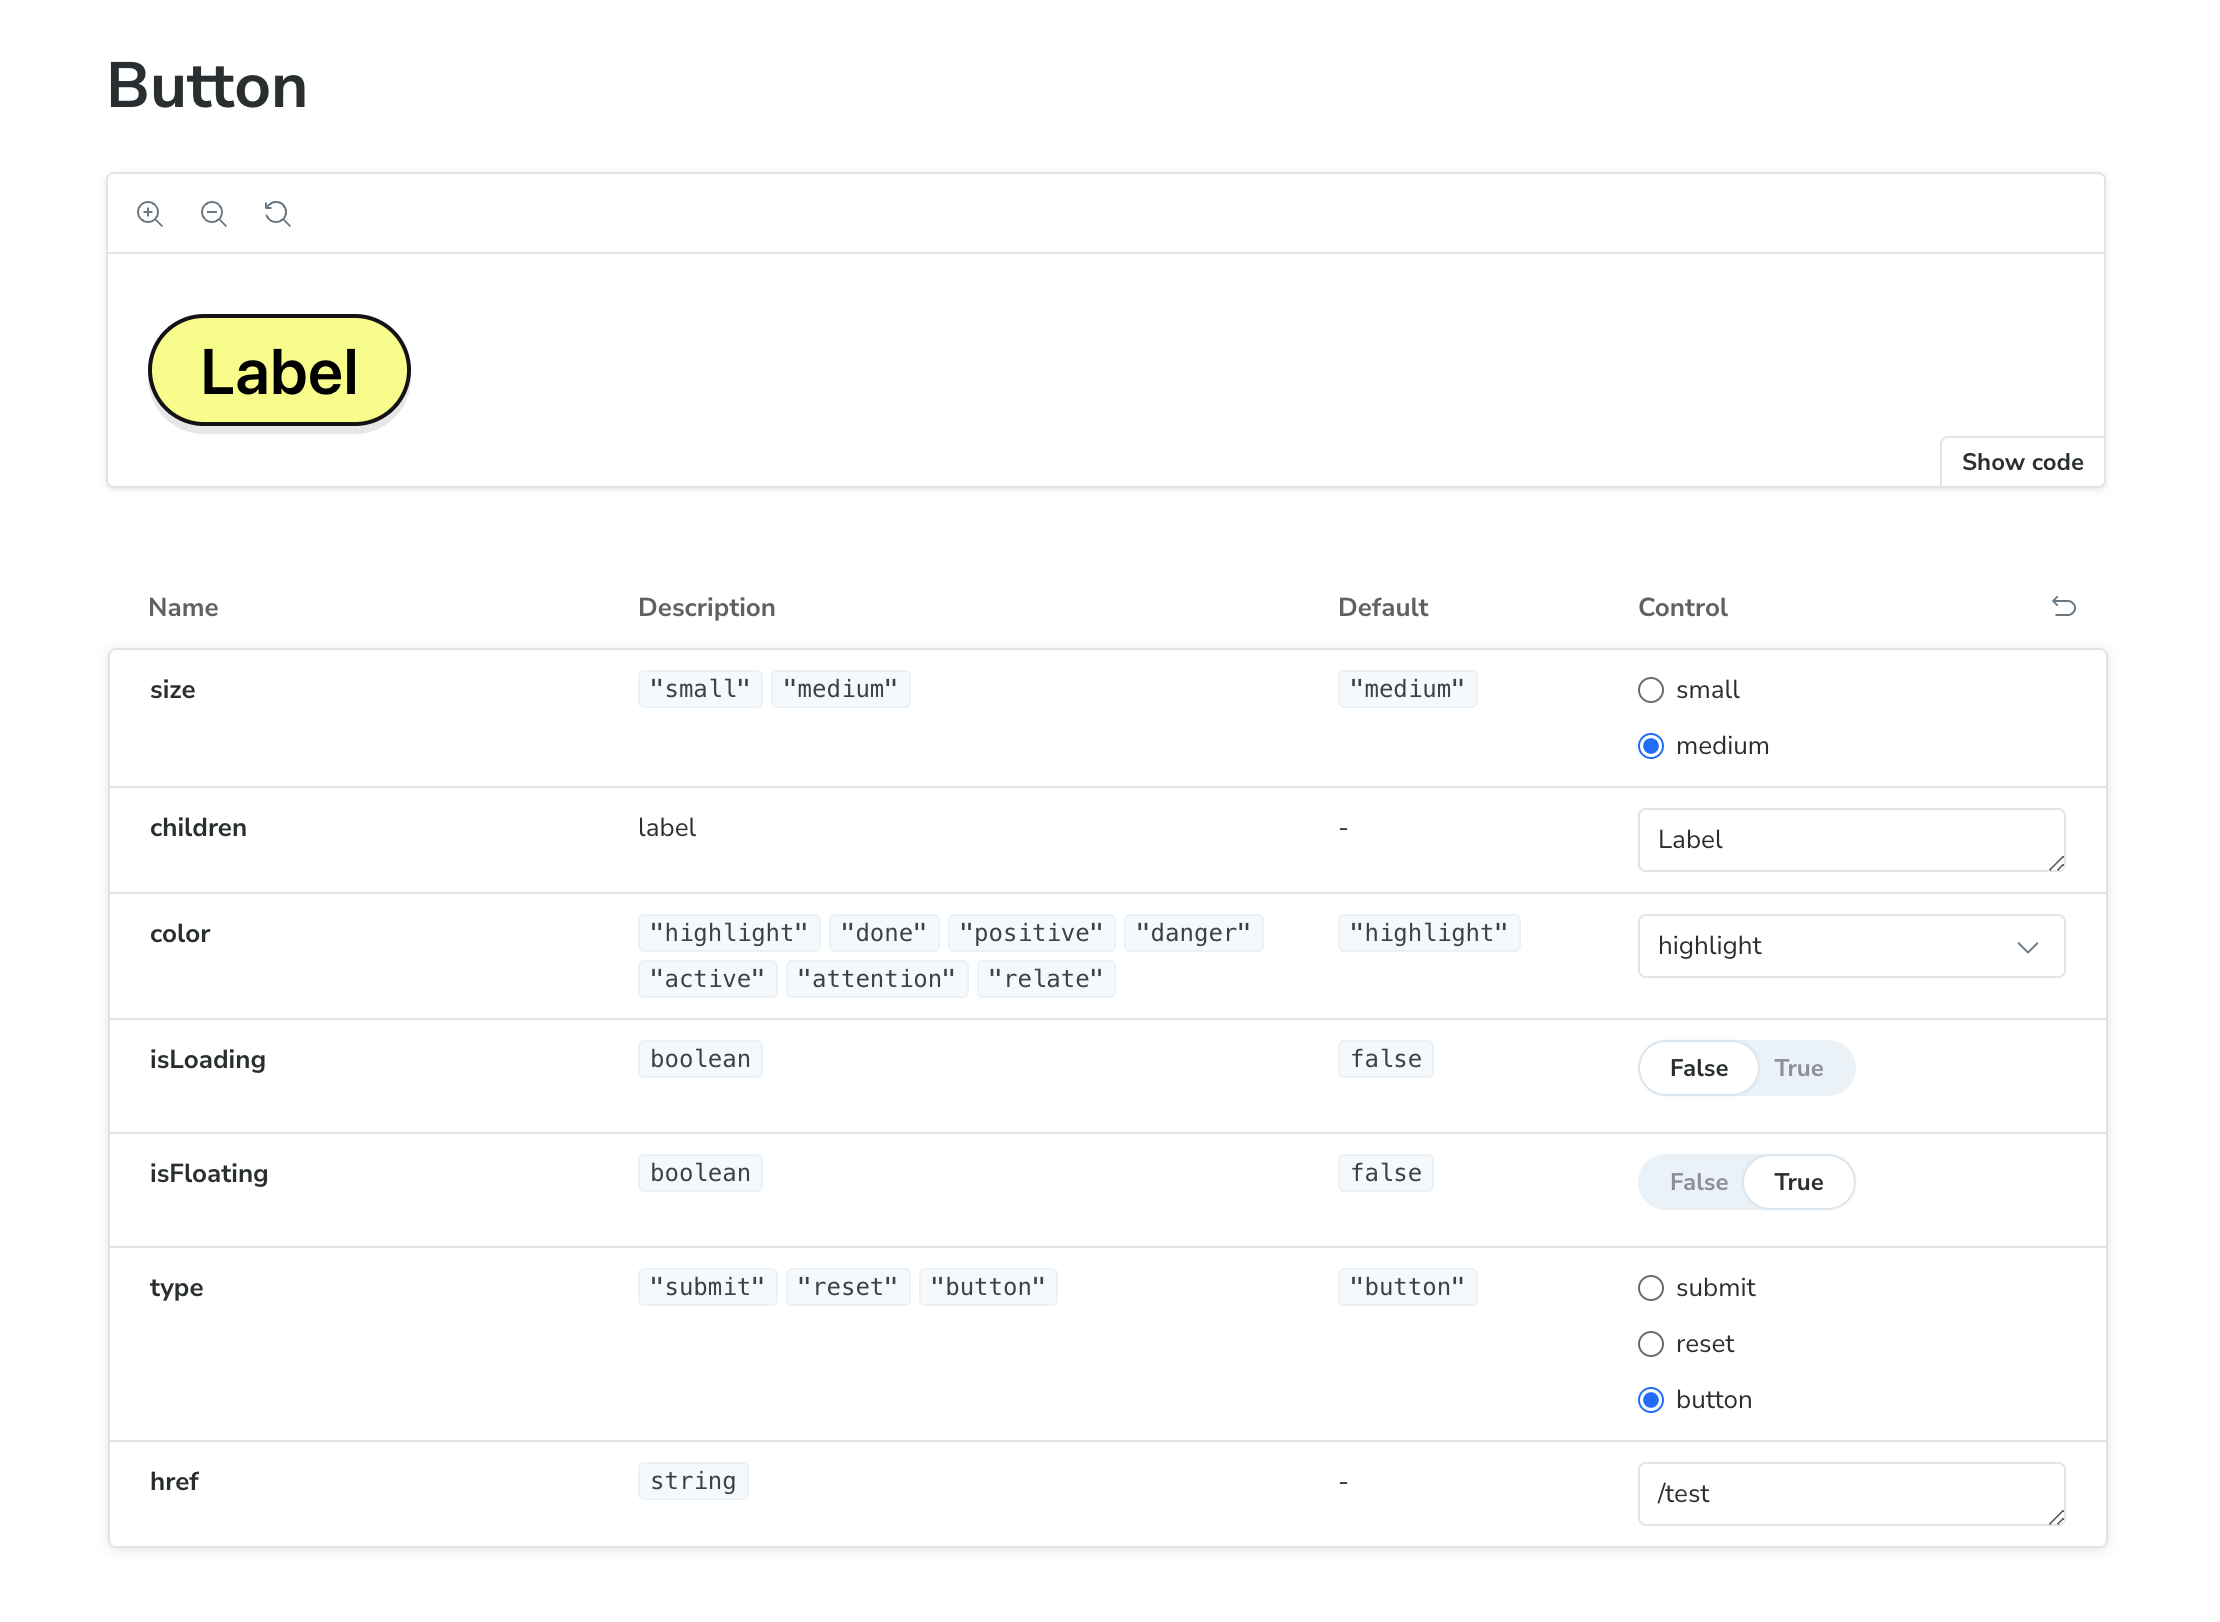Click the Control column header
Screen dimensions: 2220x1622
1681,607
